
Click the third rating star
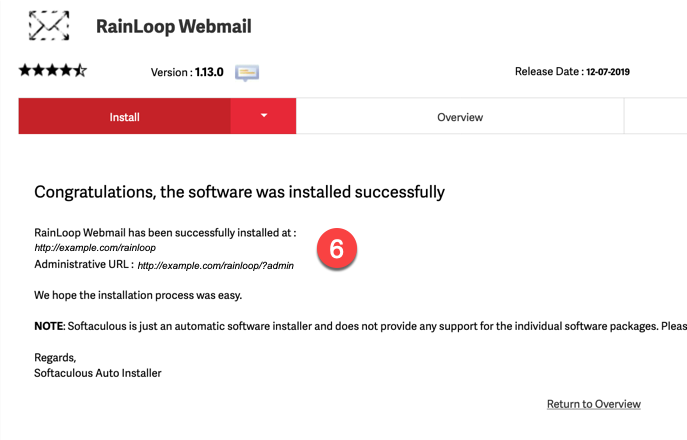click(x=52, y=71)
